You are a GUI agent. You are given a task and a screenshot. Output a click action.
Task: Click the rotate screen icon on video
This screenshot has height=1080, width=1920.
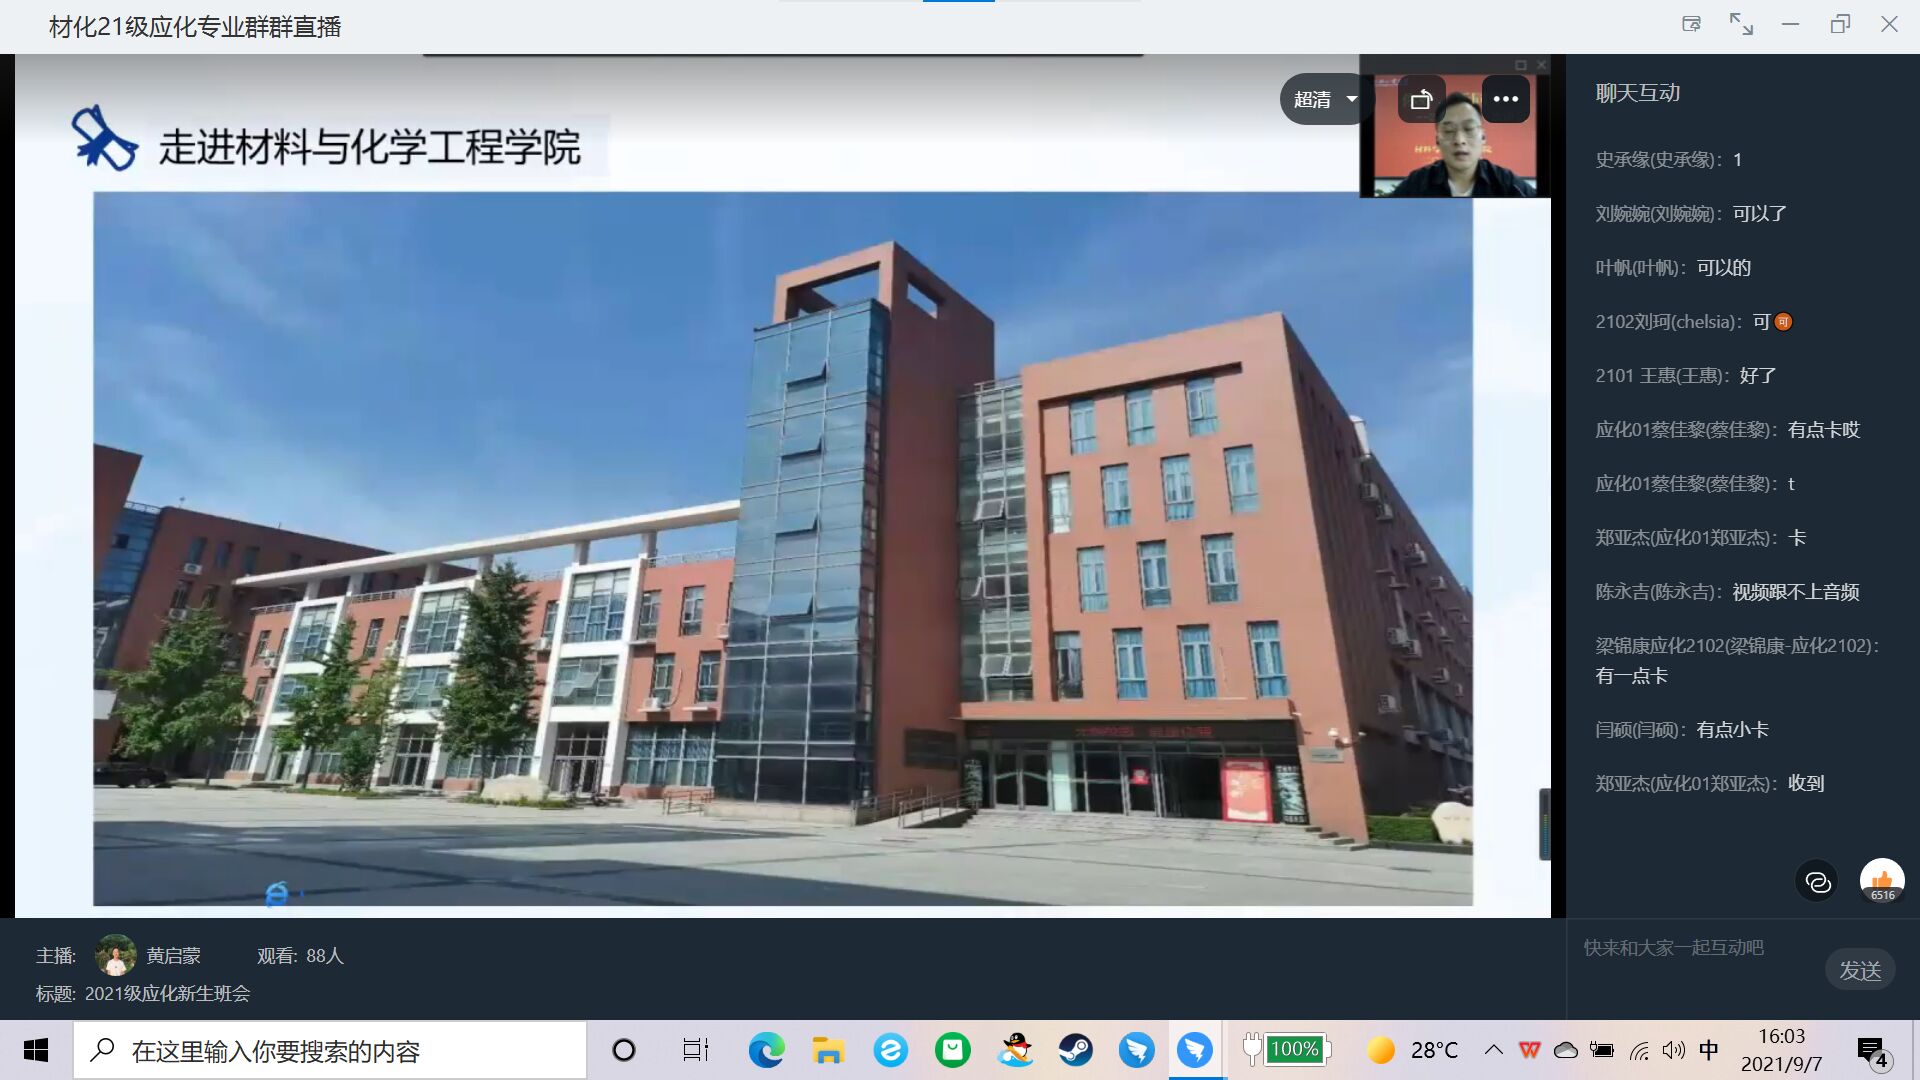click(1421, 99)
